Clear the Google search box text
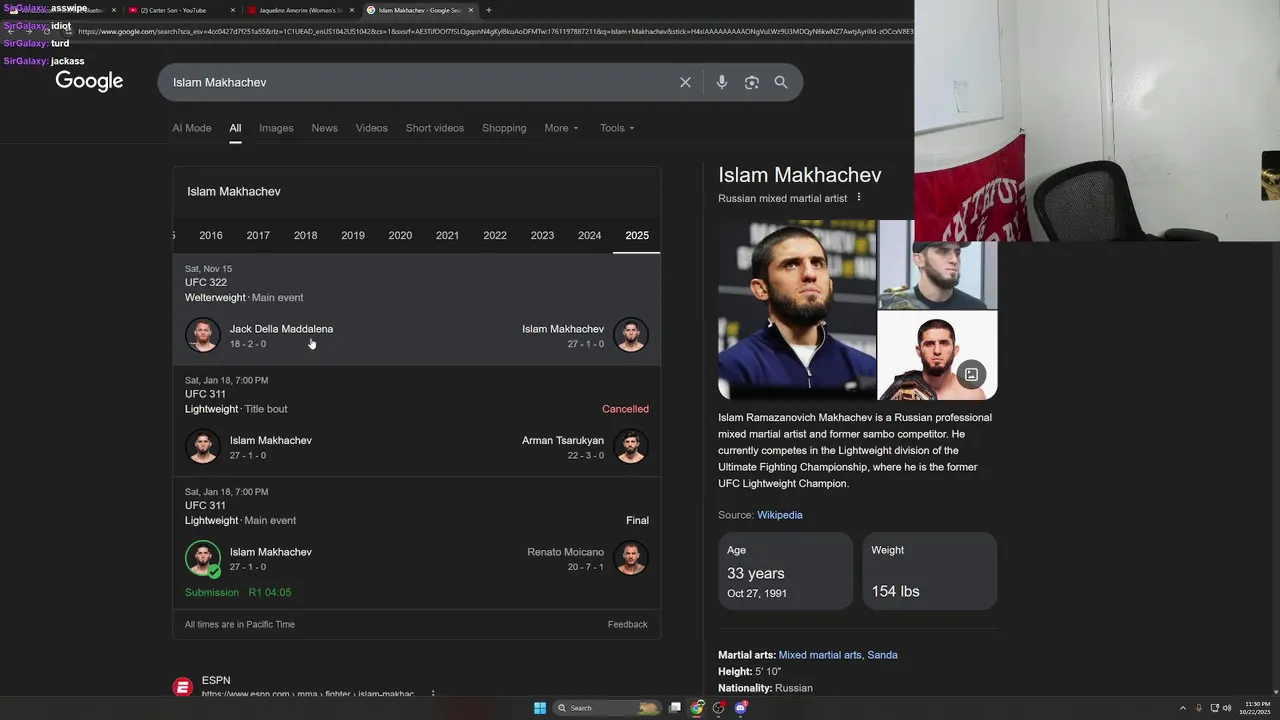The height and width of the screenshot is (720, 1280). click(685, 82)
